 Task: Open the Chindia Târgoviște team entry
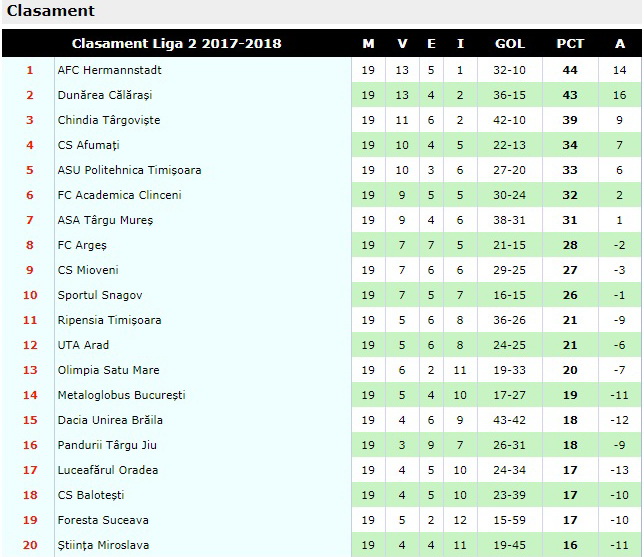109,120
